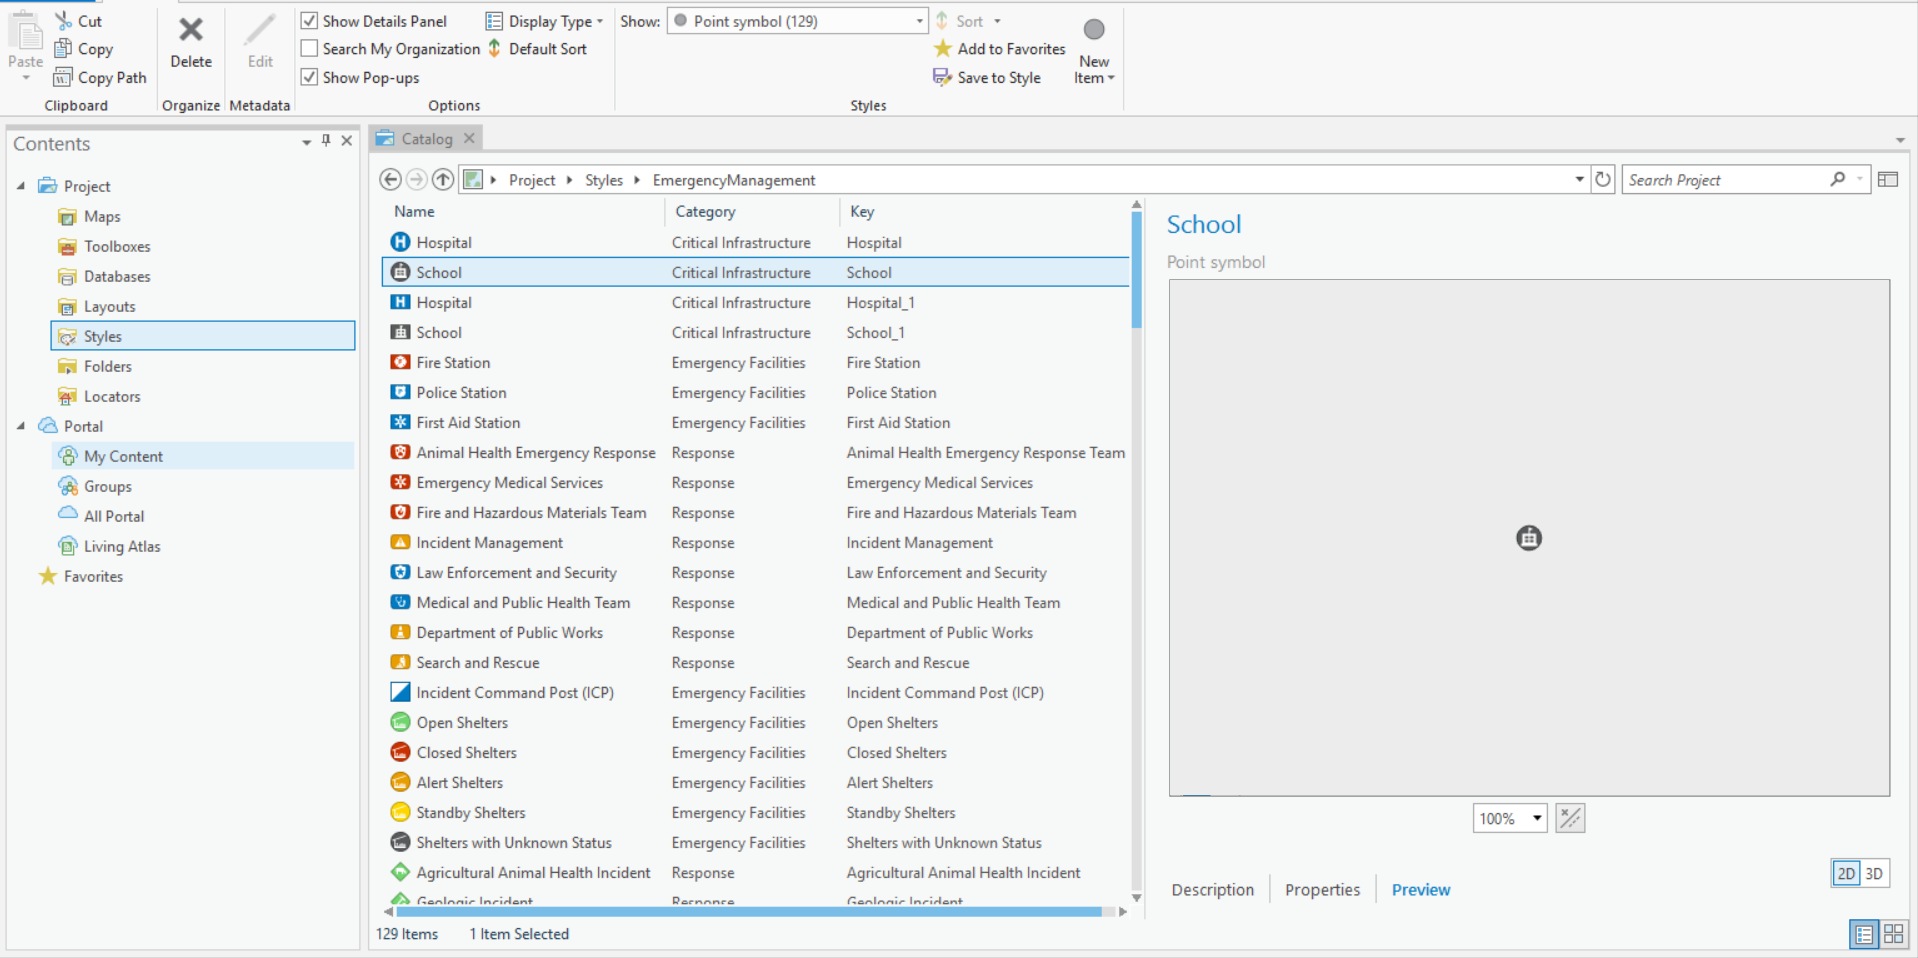Save selected symbol to Style
Screen dimensions: 1918x958
point(987,77)
